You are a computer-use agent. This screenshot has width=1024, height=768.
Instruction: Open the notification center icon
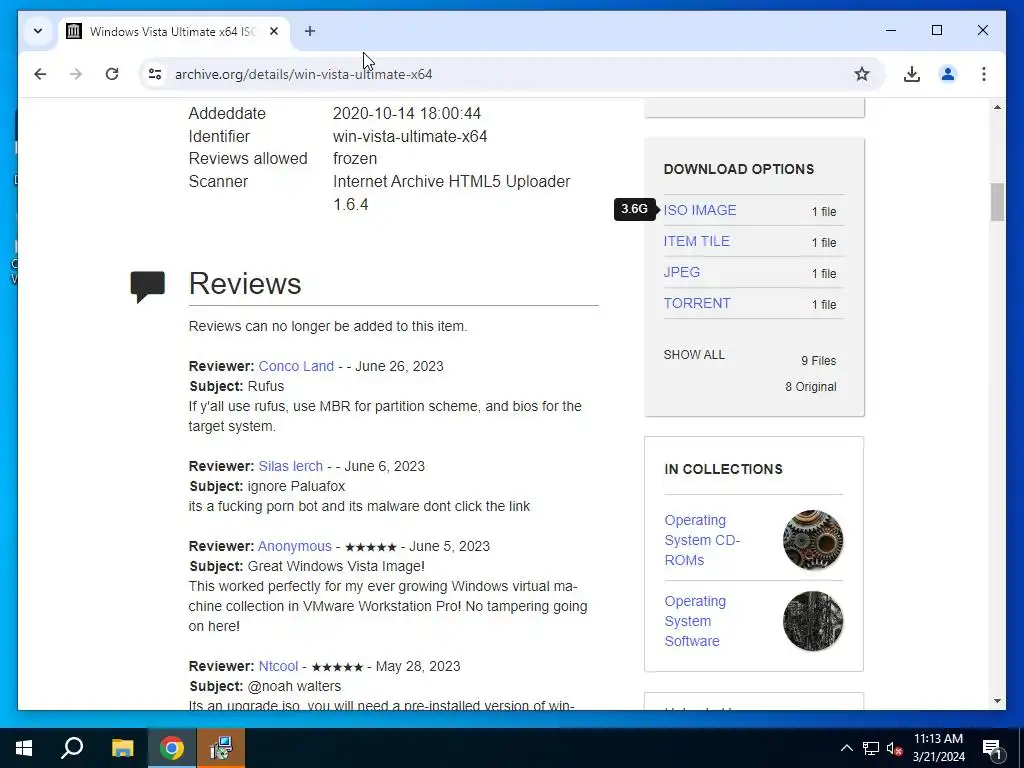tap(993, 748)
